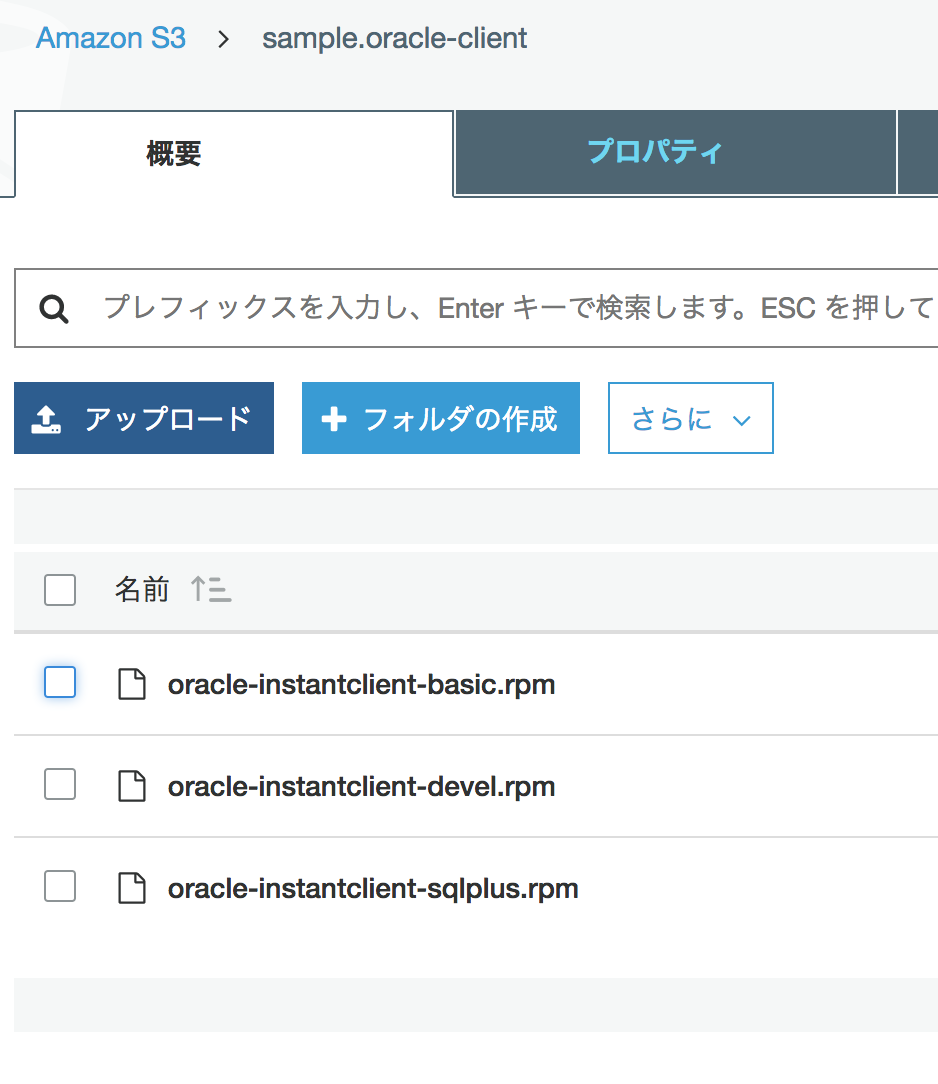The width and height of the screenshot is (938, 1084).
Task: Check the oracle-instantclient-basic.rpm checkbox
Action: pos(60,682)
